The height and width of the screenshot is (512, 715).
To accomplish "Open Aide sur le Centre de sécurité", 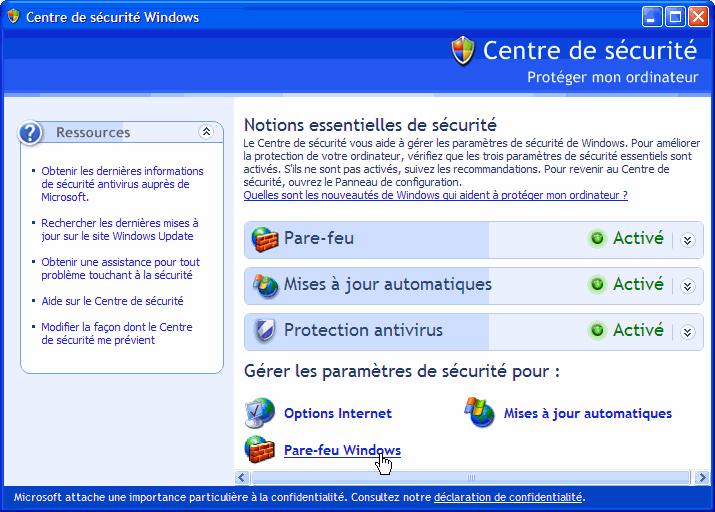I will [112, 301].
